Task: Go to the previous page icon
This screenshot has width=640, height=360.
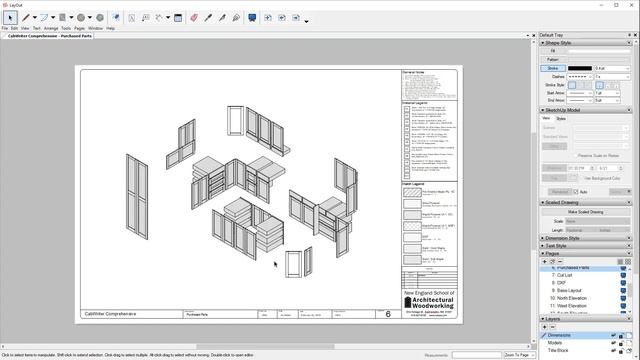Action: click(282, 18)
